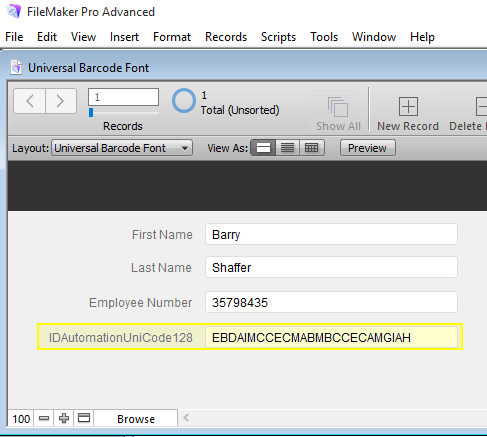
Task: Switch to Form view
Action: [x=263, y=148]
